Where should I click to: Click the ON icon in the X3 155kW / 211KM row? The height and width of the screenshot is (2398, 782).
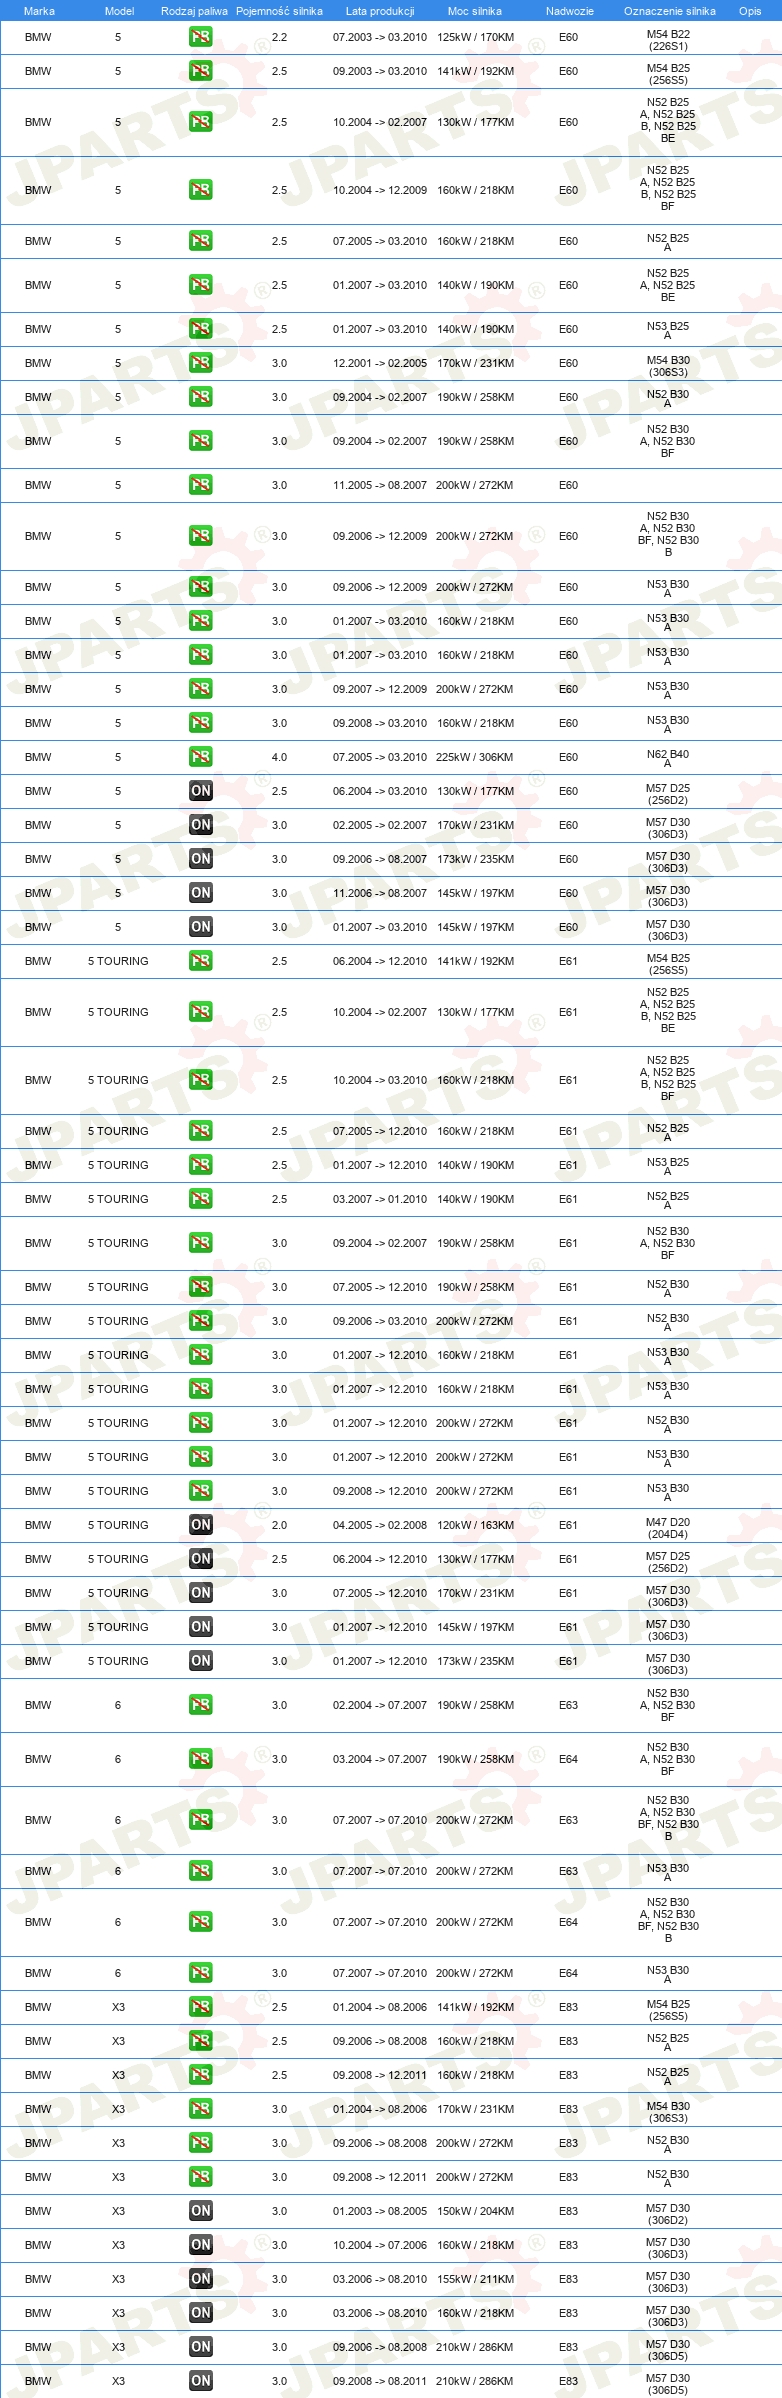coord(201,2279)
